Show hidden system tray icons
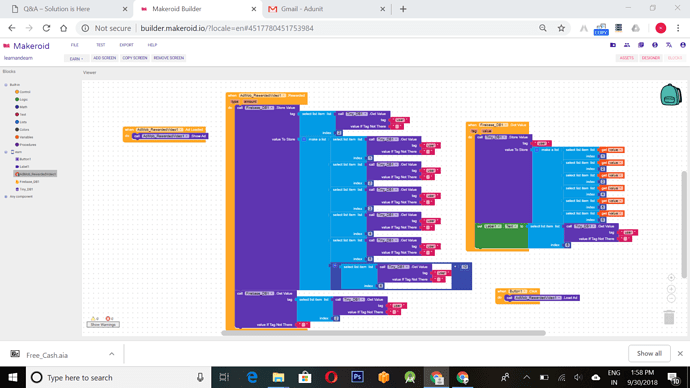Image resolution: width=690 pixels, height=388 pixels. coord(526,377)
